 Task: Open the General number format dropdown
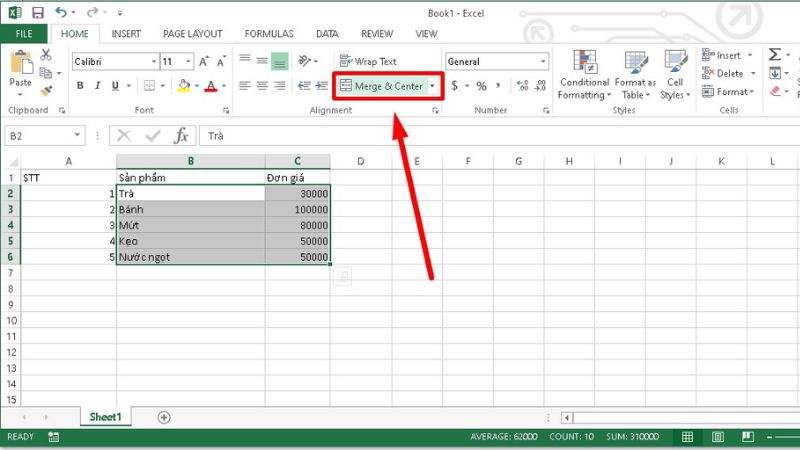(543, 61)
